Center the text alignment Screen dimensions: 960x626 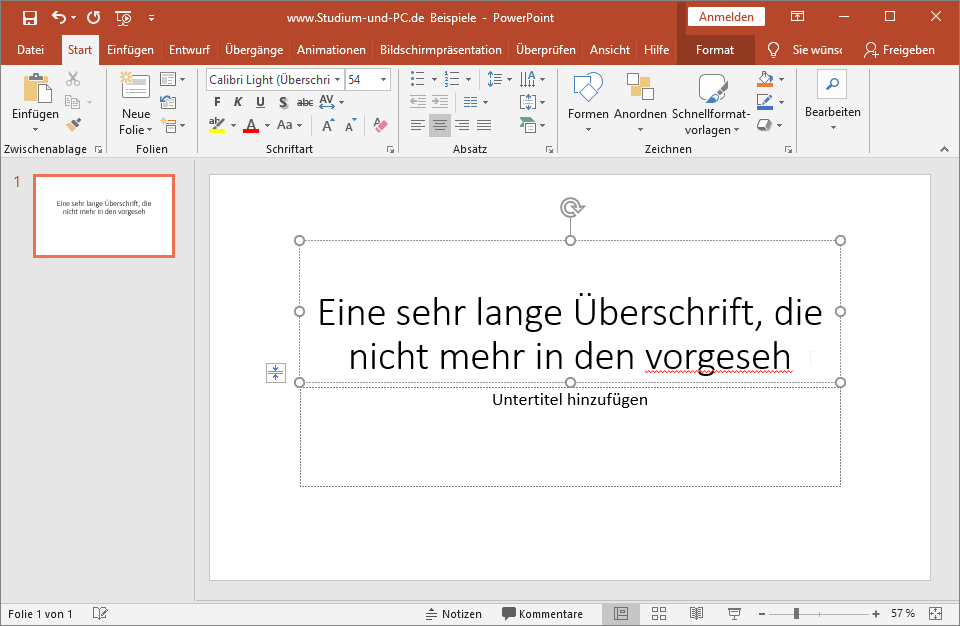440,126
